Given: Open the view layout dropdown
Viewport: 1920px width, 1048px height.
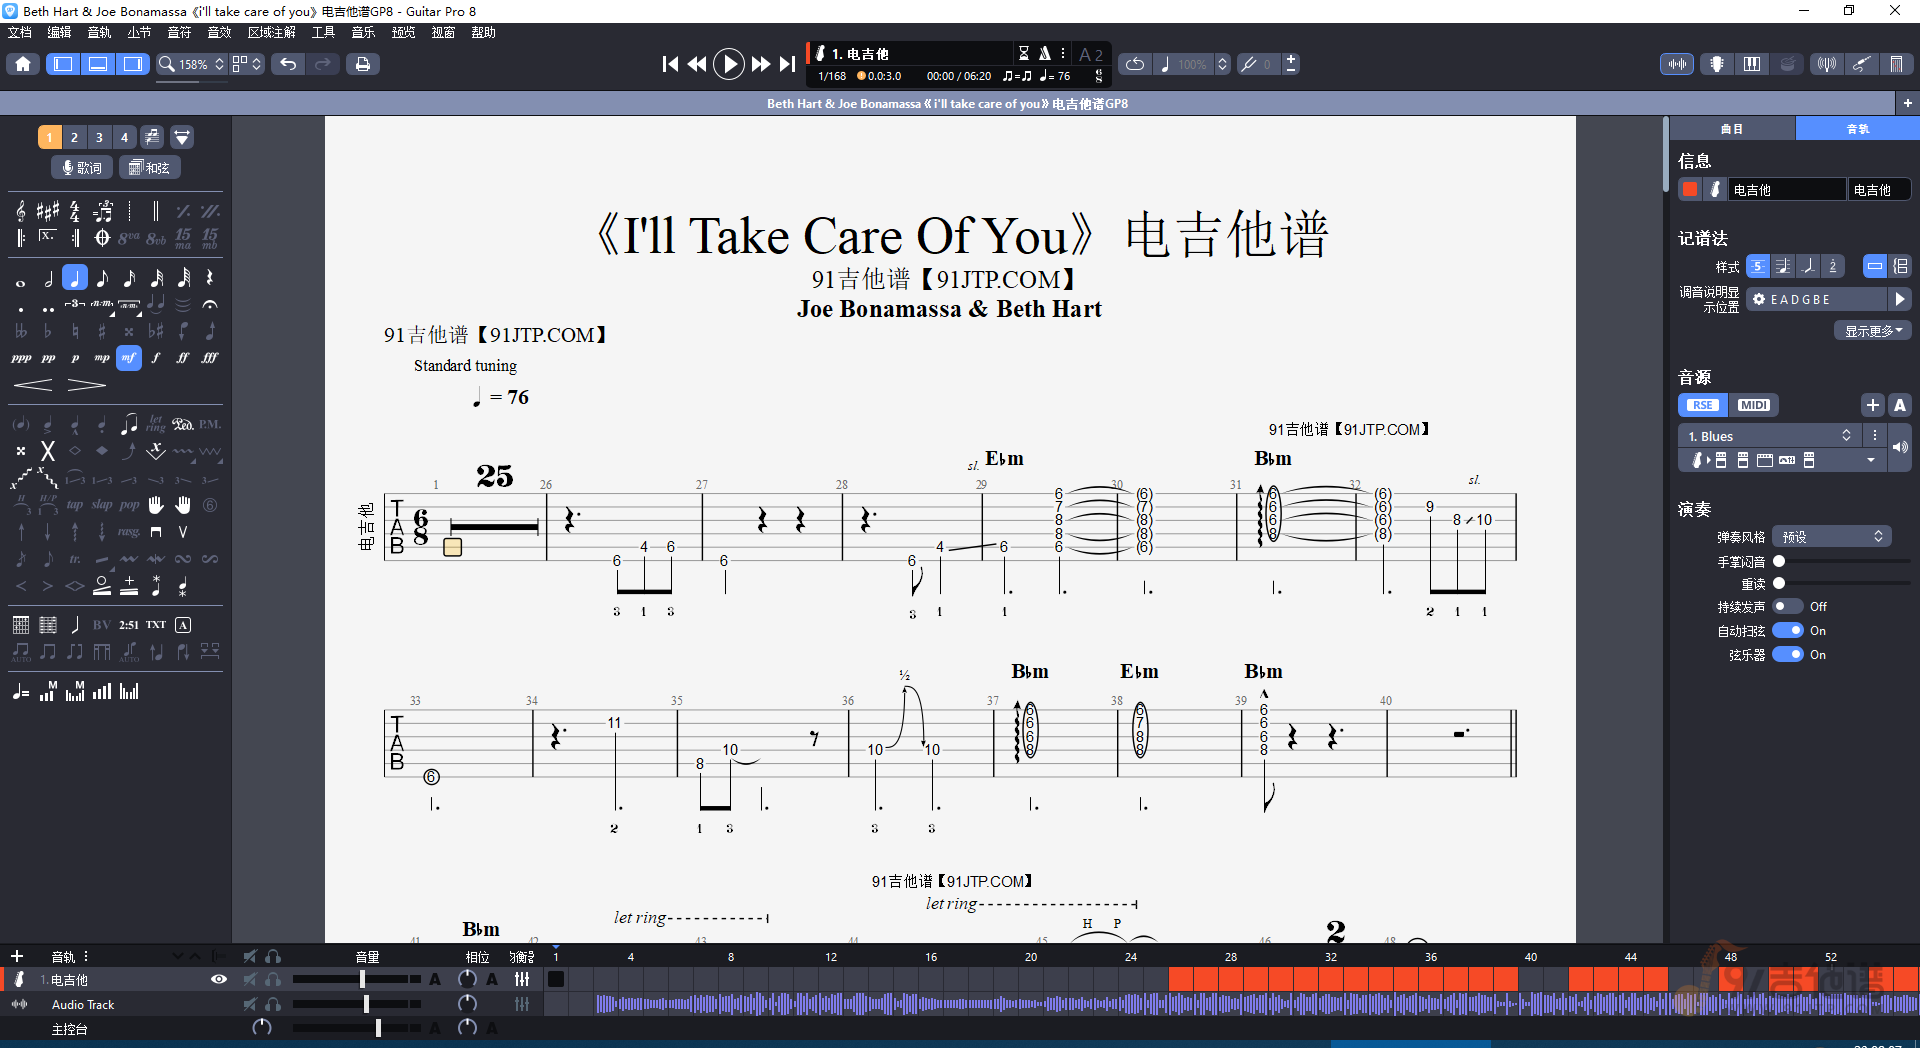Looking at the screenshot, I should [247, 64].
